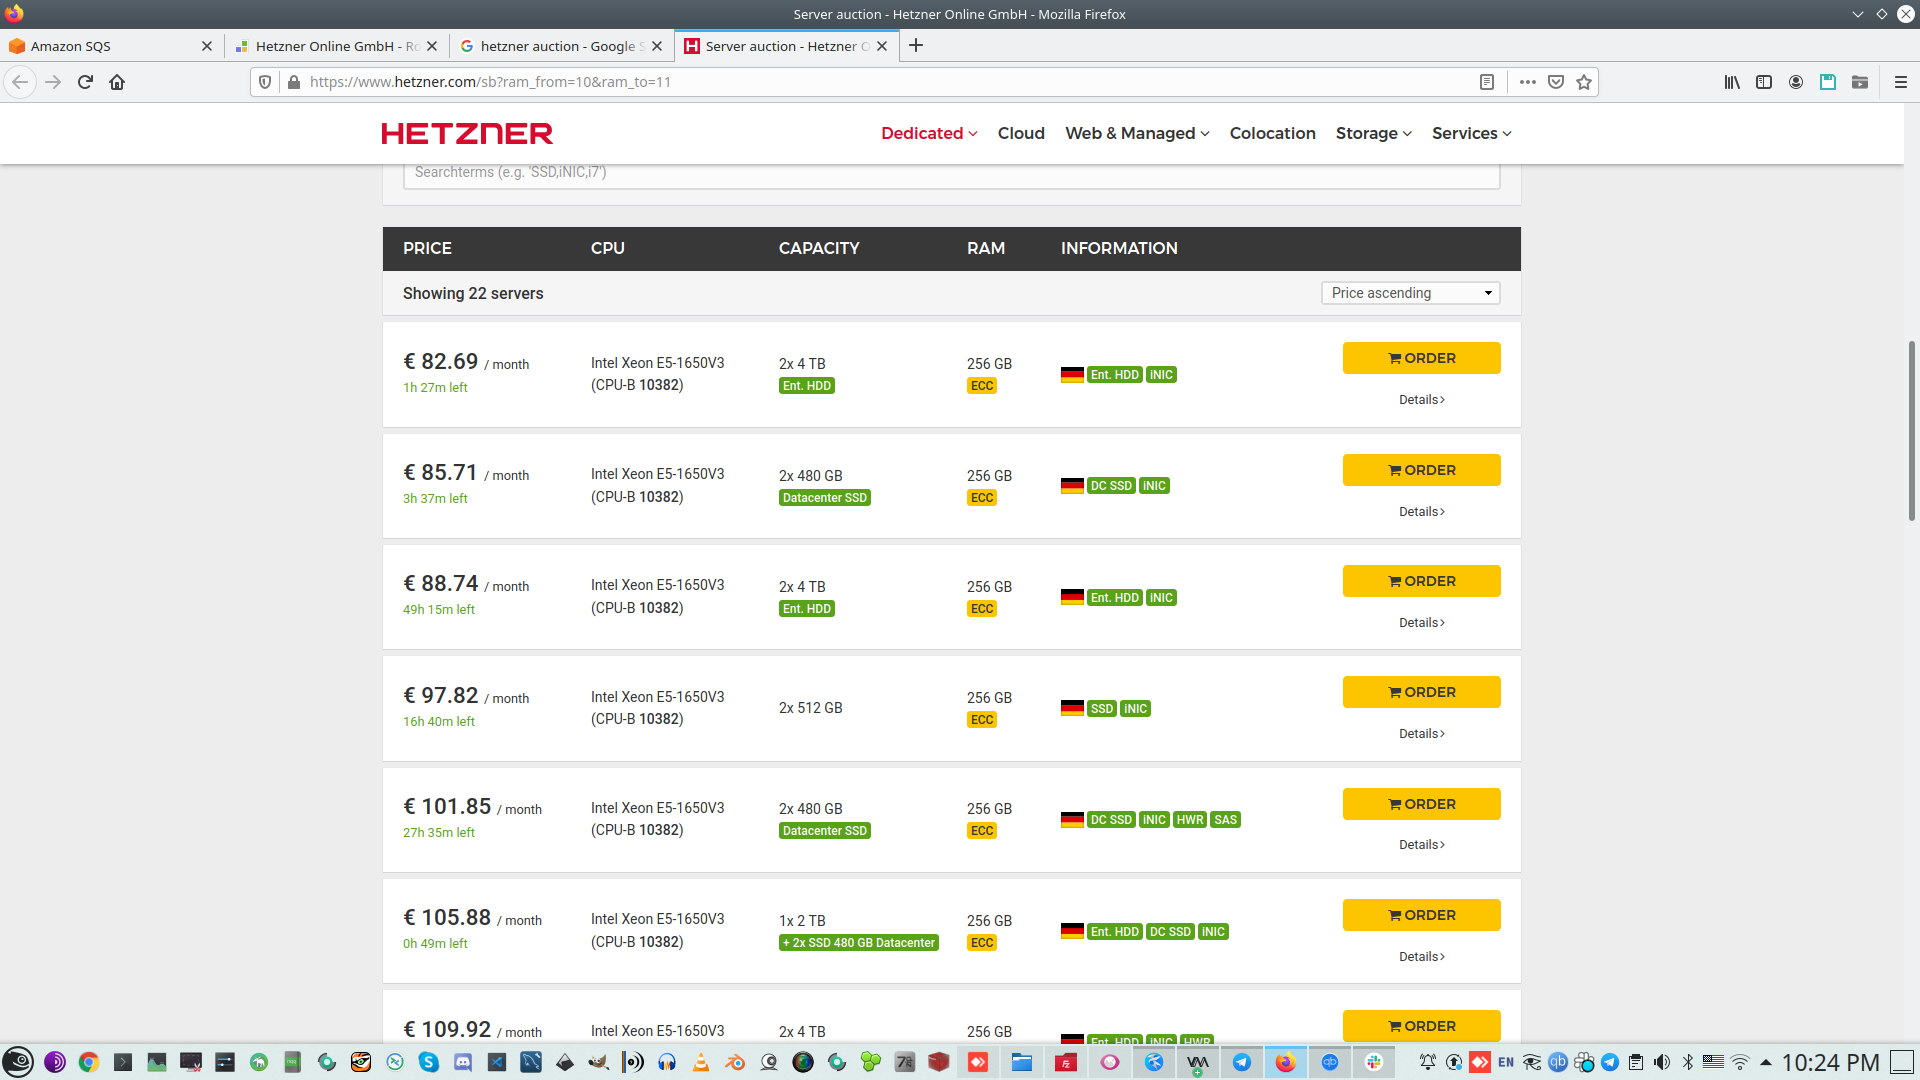The width and height of the screenshot is (1920, 1080).
Task: Open the Price ascending sort dropdown
Action: (1410, 293)
